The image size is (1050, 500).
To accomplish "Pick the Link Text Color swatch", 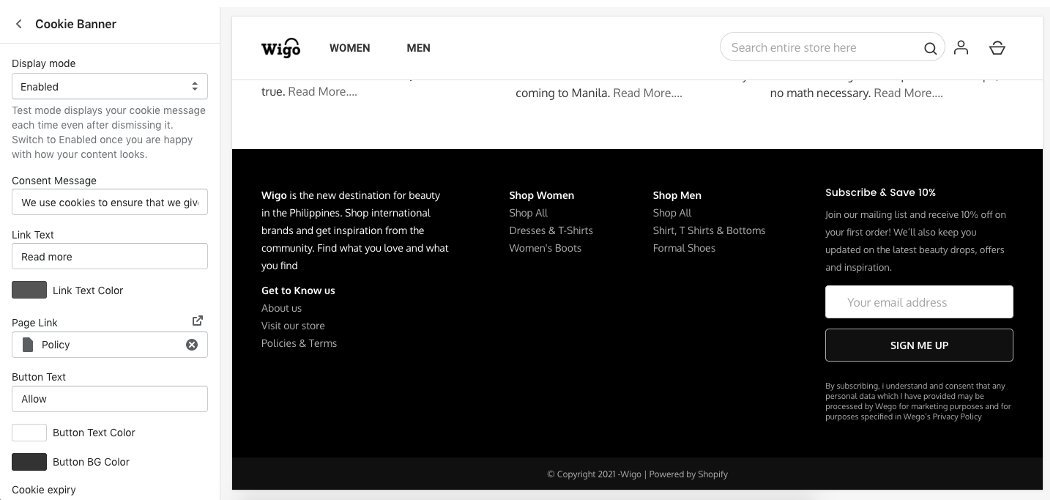I will (x=29, y=290).
